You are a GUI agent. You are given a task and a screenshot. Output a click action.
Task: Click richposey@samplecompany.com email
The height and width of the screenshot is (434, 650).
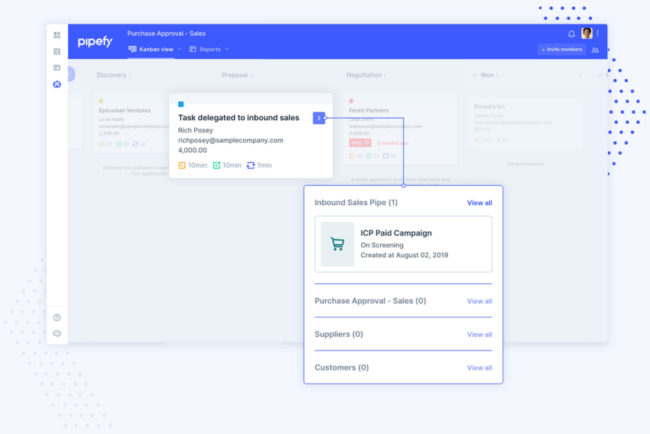tap(230, 140)
